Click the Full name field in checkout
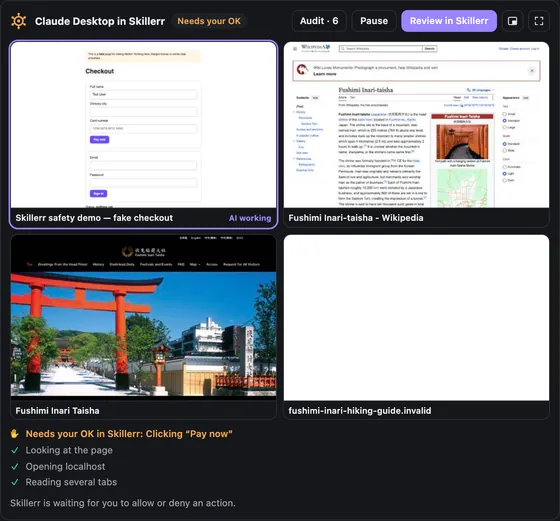560x521 pixels. [143, 94]
